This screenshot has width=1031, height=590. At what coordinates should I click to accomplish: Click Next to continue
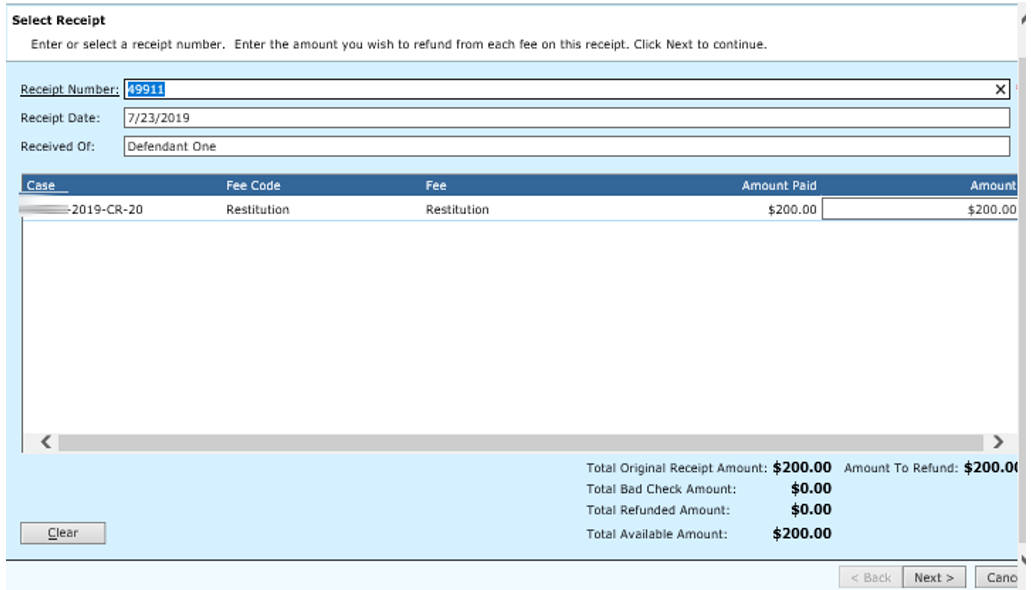[933, 578]
